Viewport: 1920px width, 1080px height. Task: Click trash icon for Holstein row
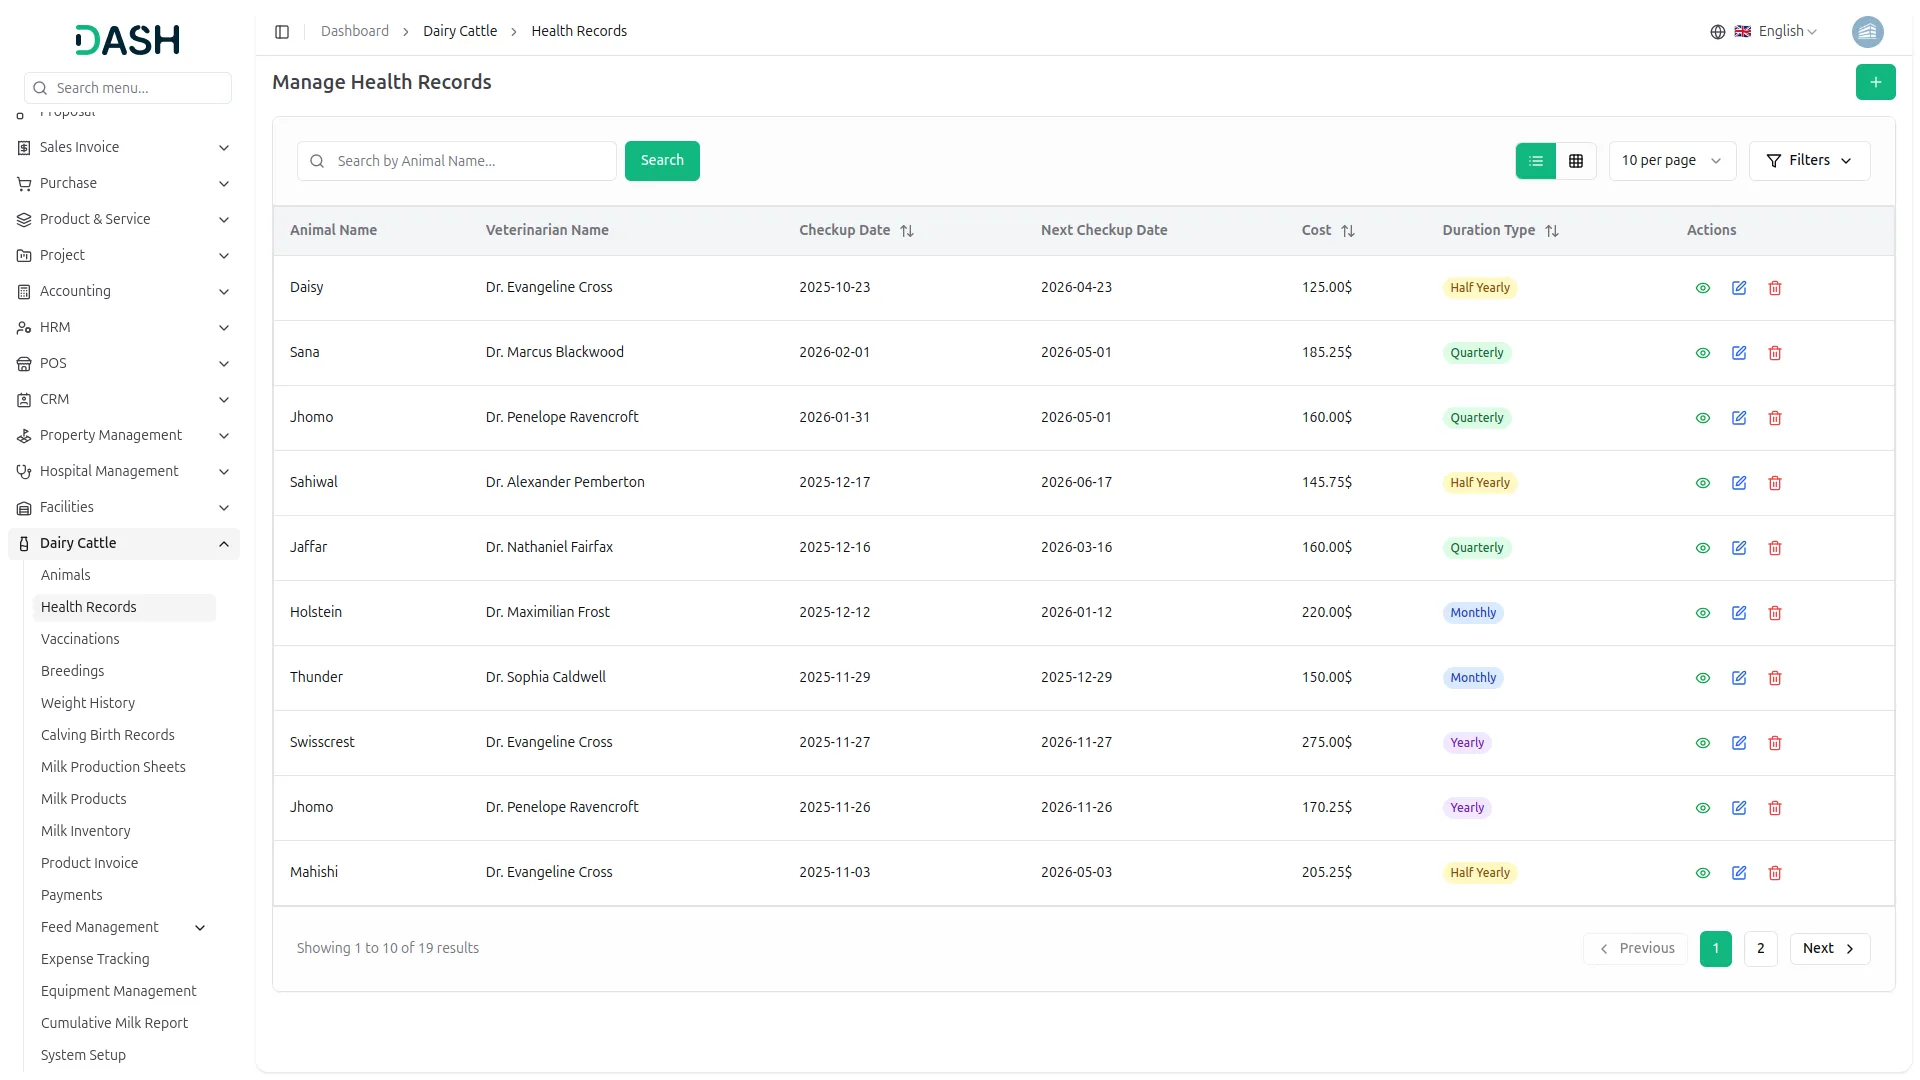click(x=1775, y=613)
